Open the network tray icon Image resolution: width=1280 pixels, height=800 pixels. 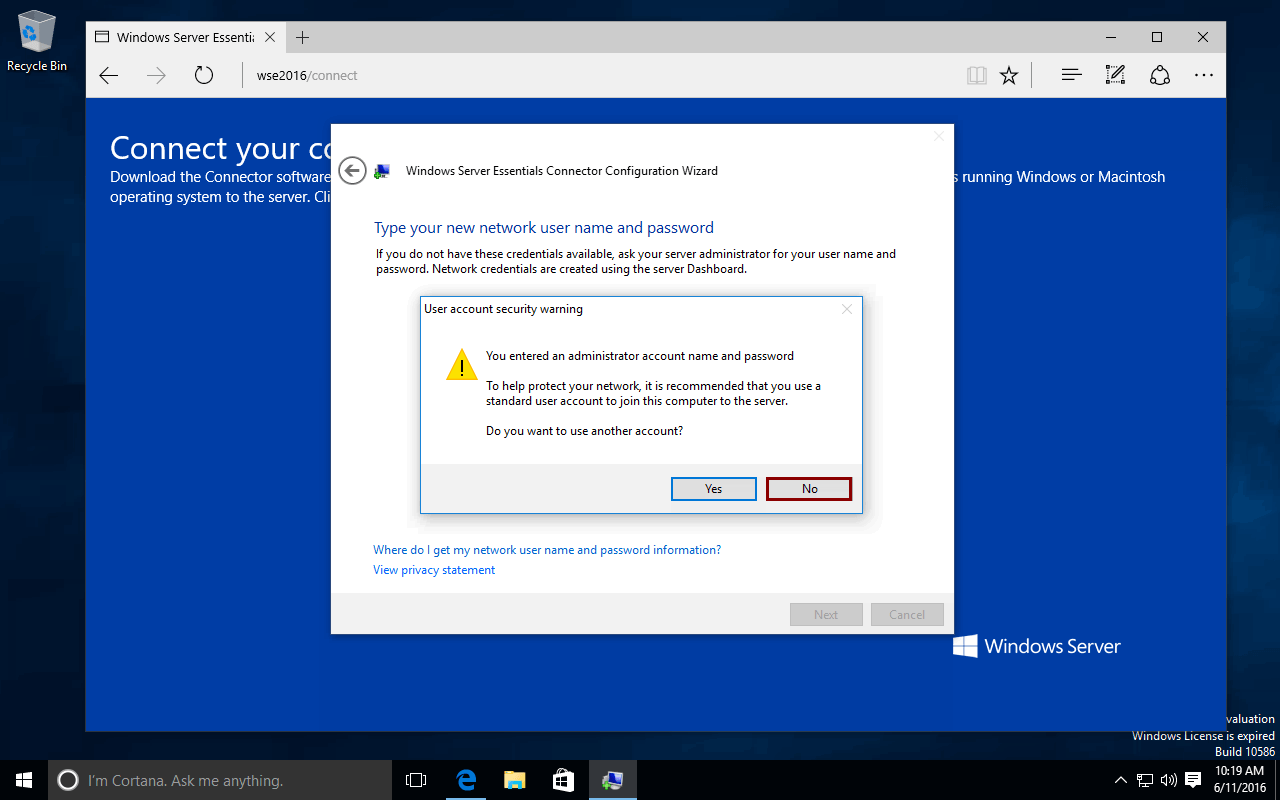tap(1144, 780)
